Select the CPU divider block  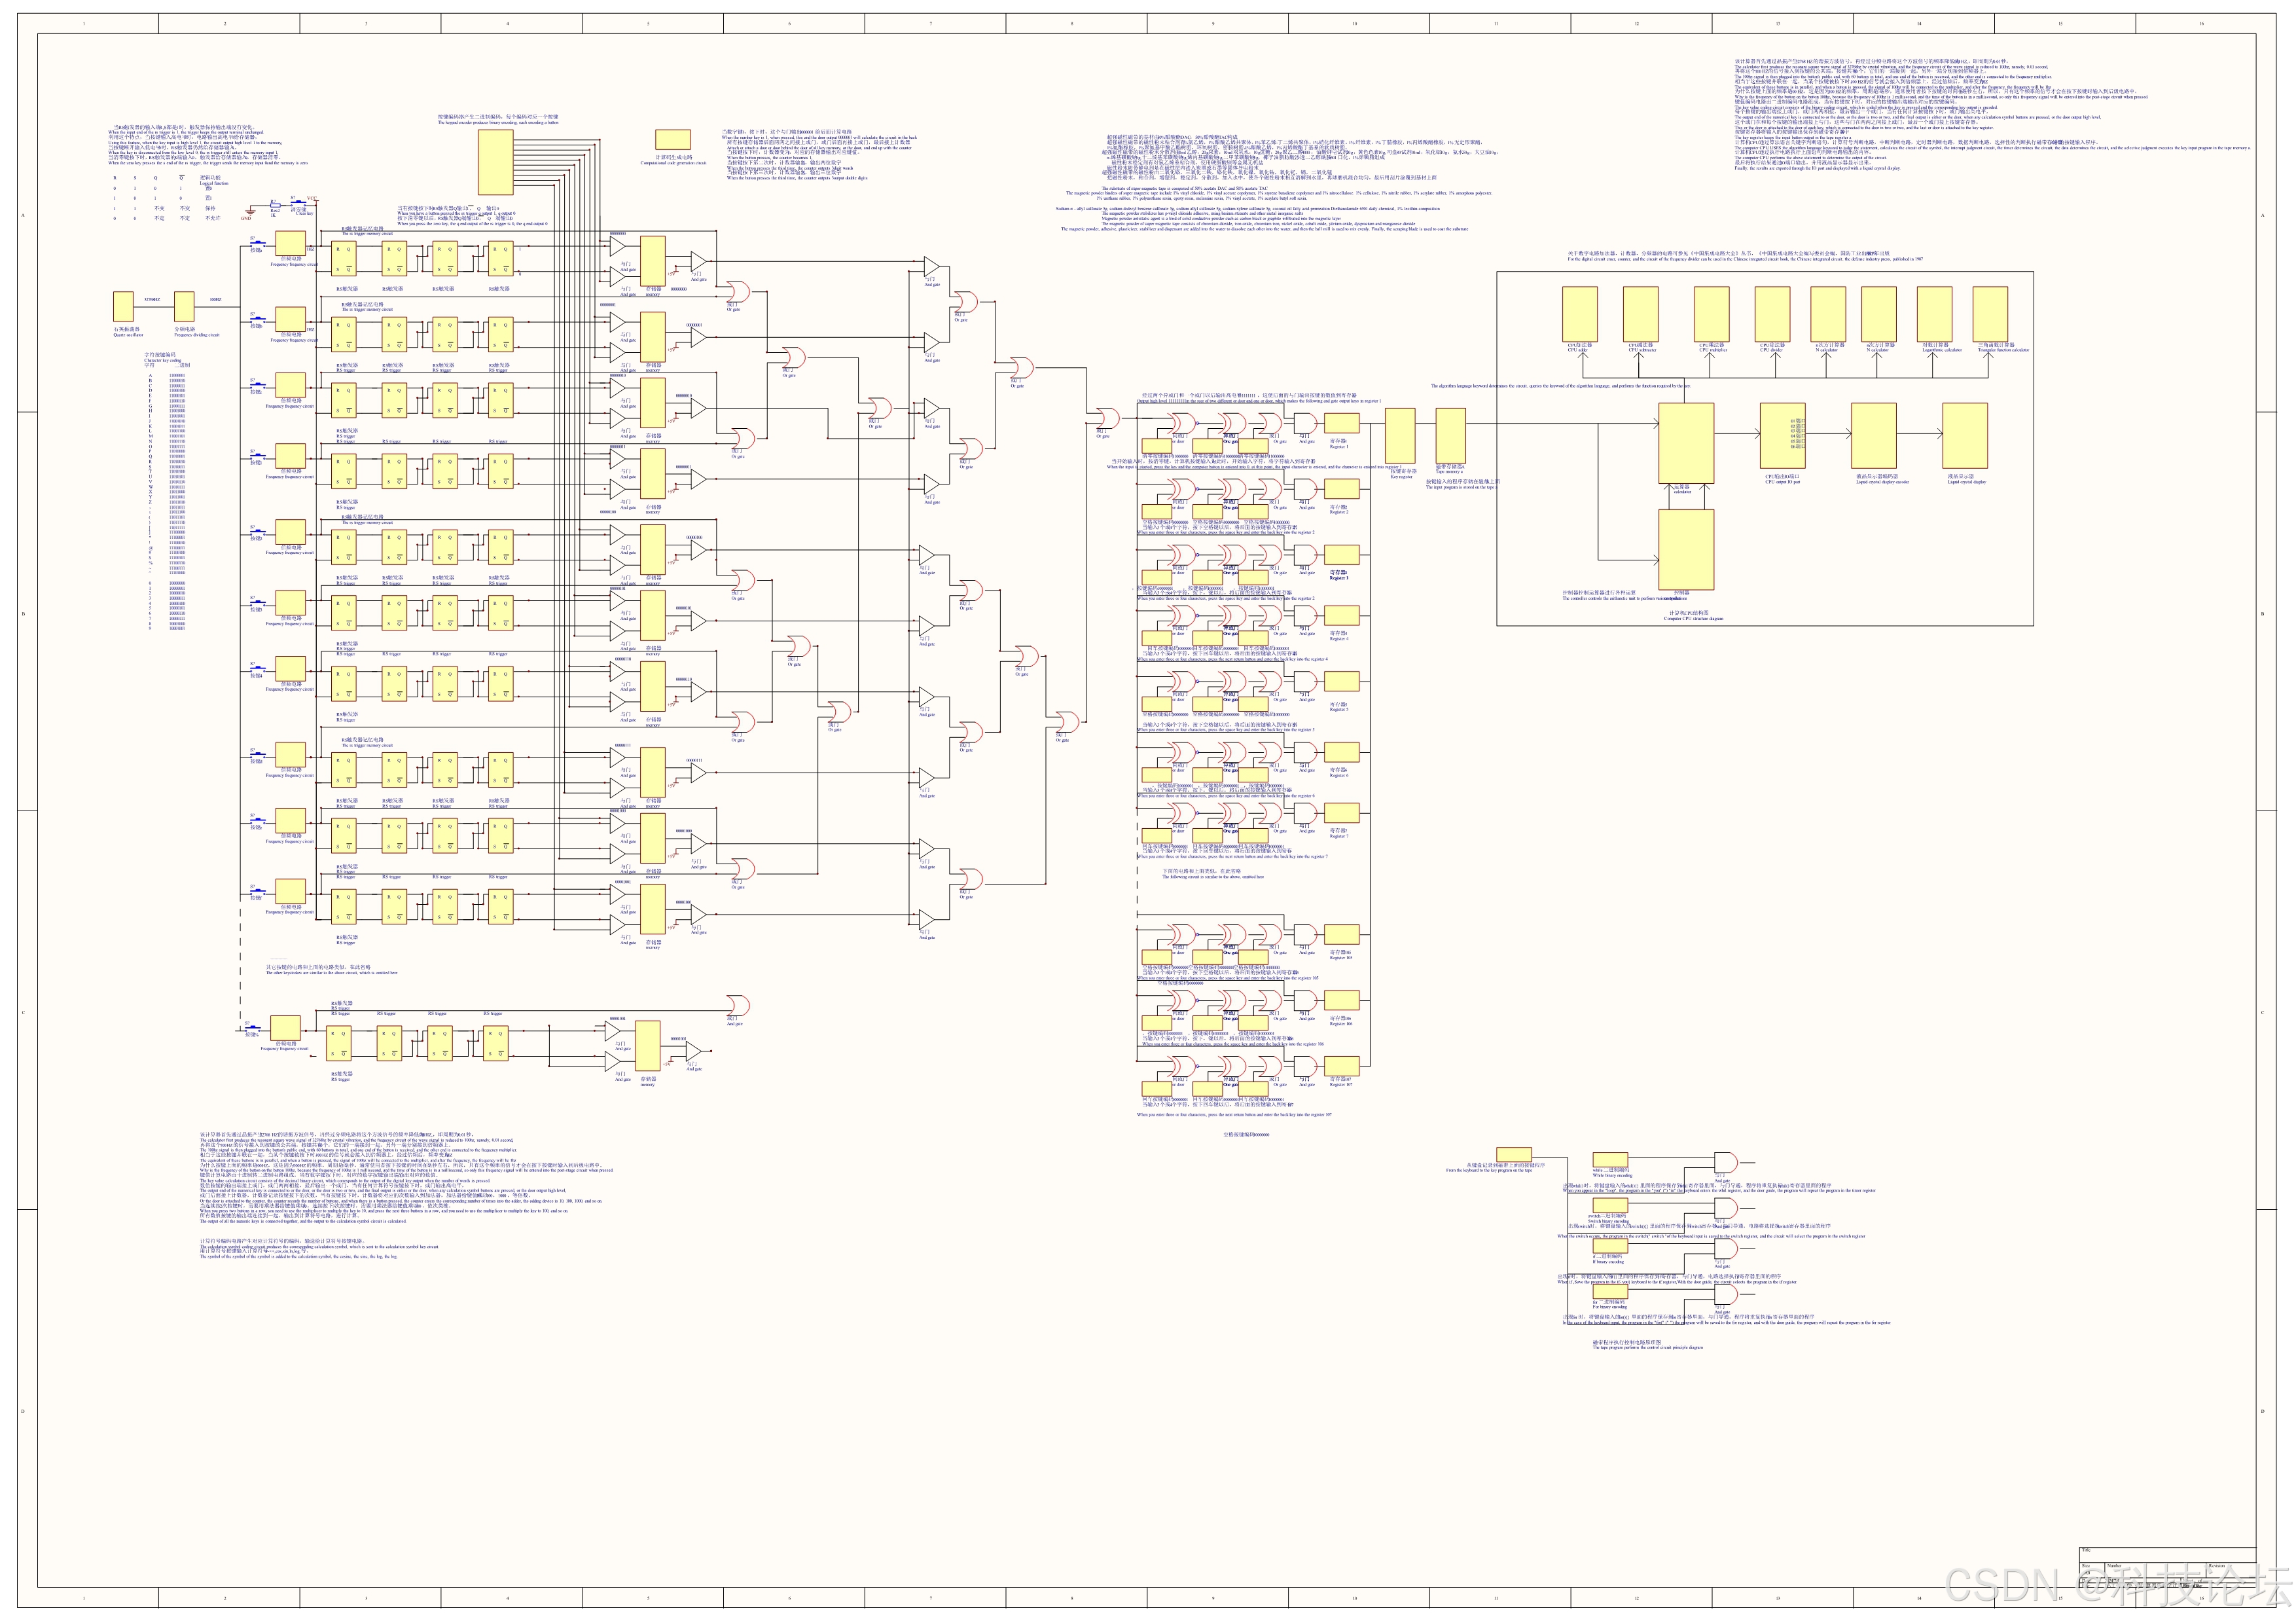tap(1772, 314)
